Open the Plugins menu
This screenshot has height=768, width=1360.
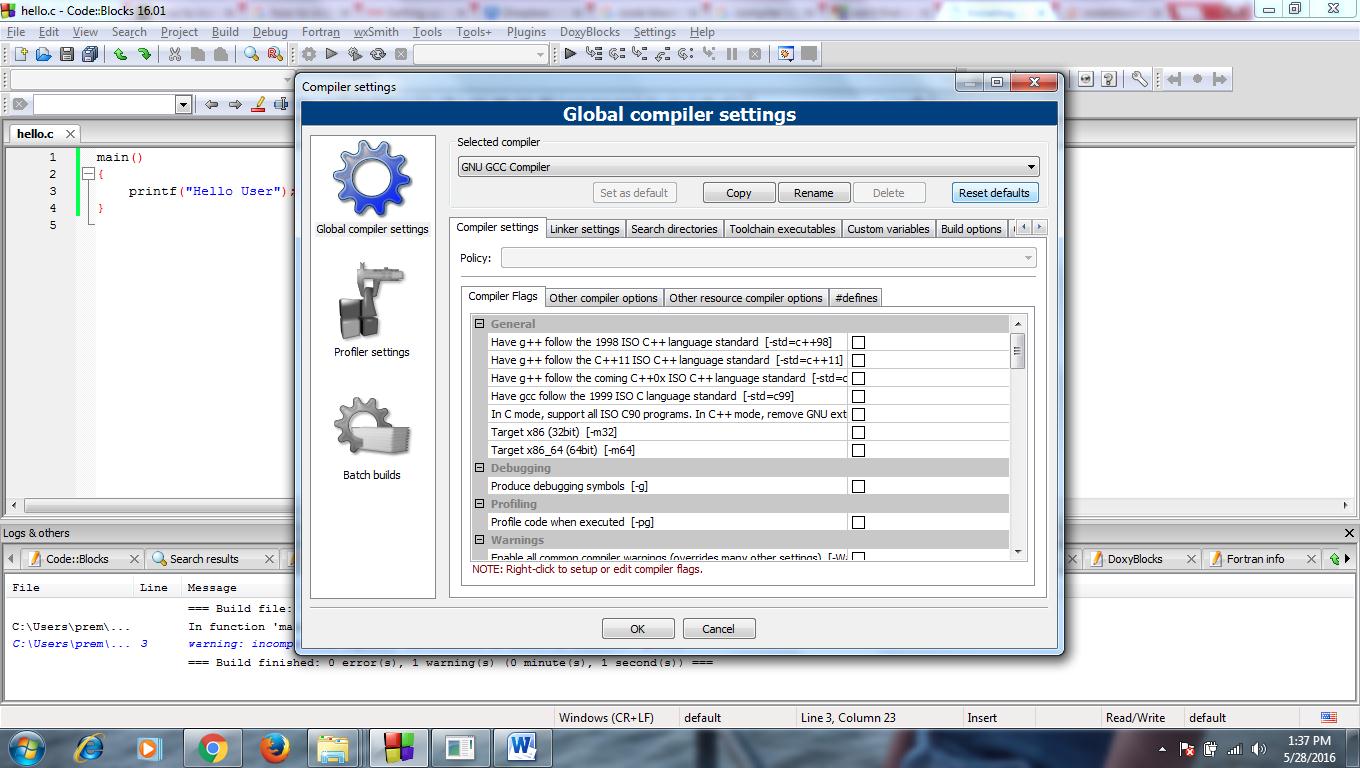point(526,32)
